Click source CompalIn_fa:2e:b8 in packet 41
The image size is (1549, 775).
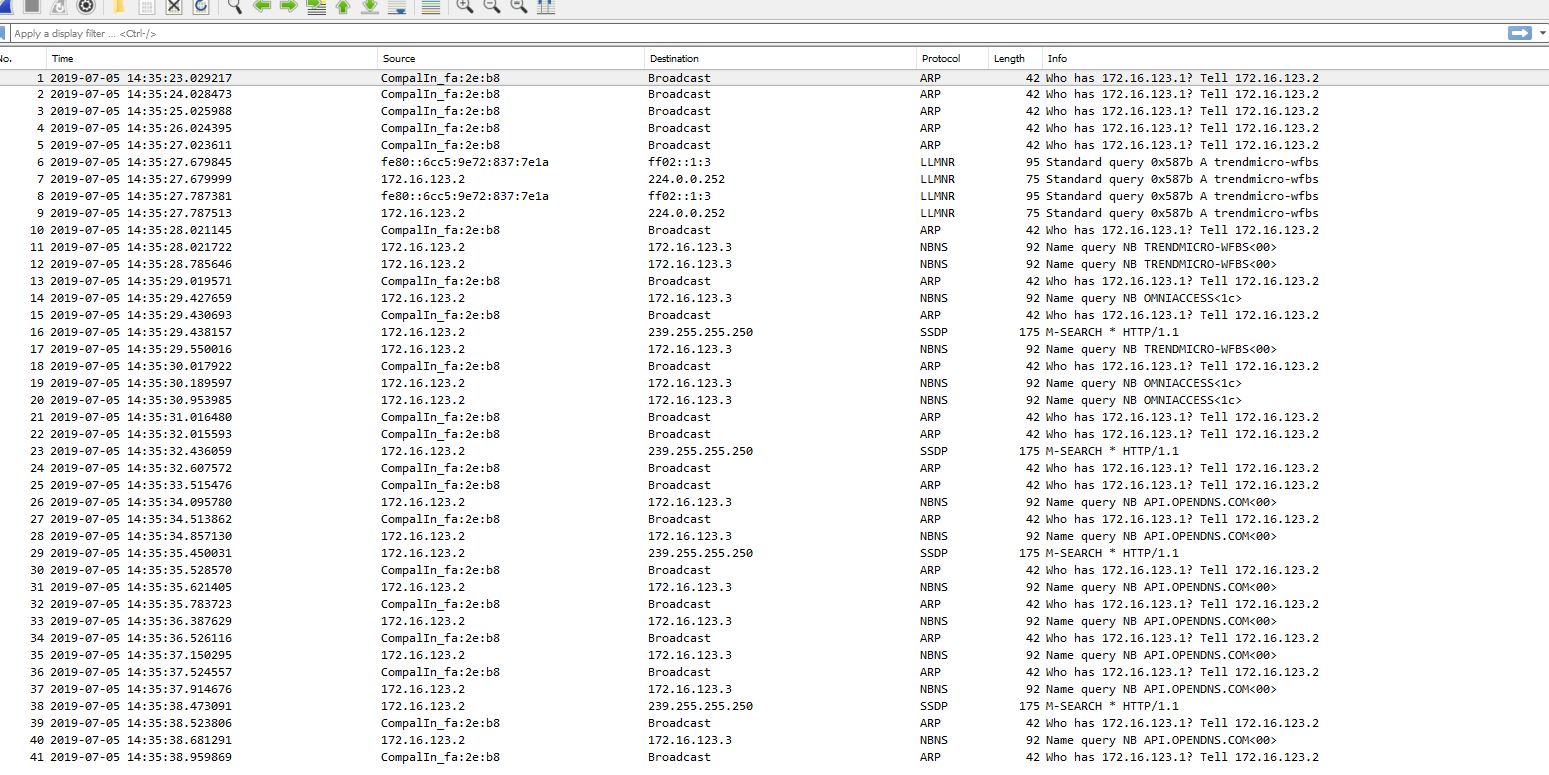point(440,757)
